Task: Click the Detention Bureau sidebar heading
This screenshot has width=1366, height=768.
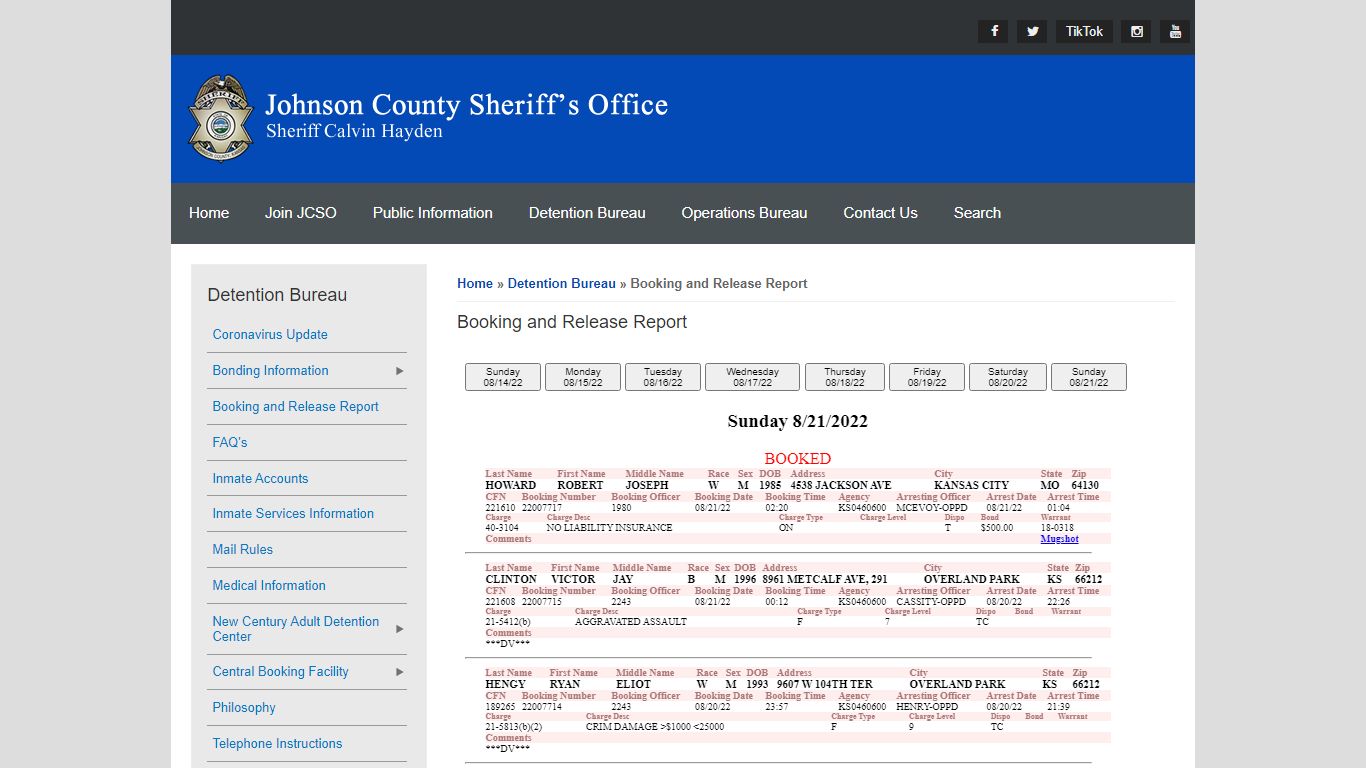Action: tap(277, 295)
